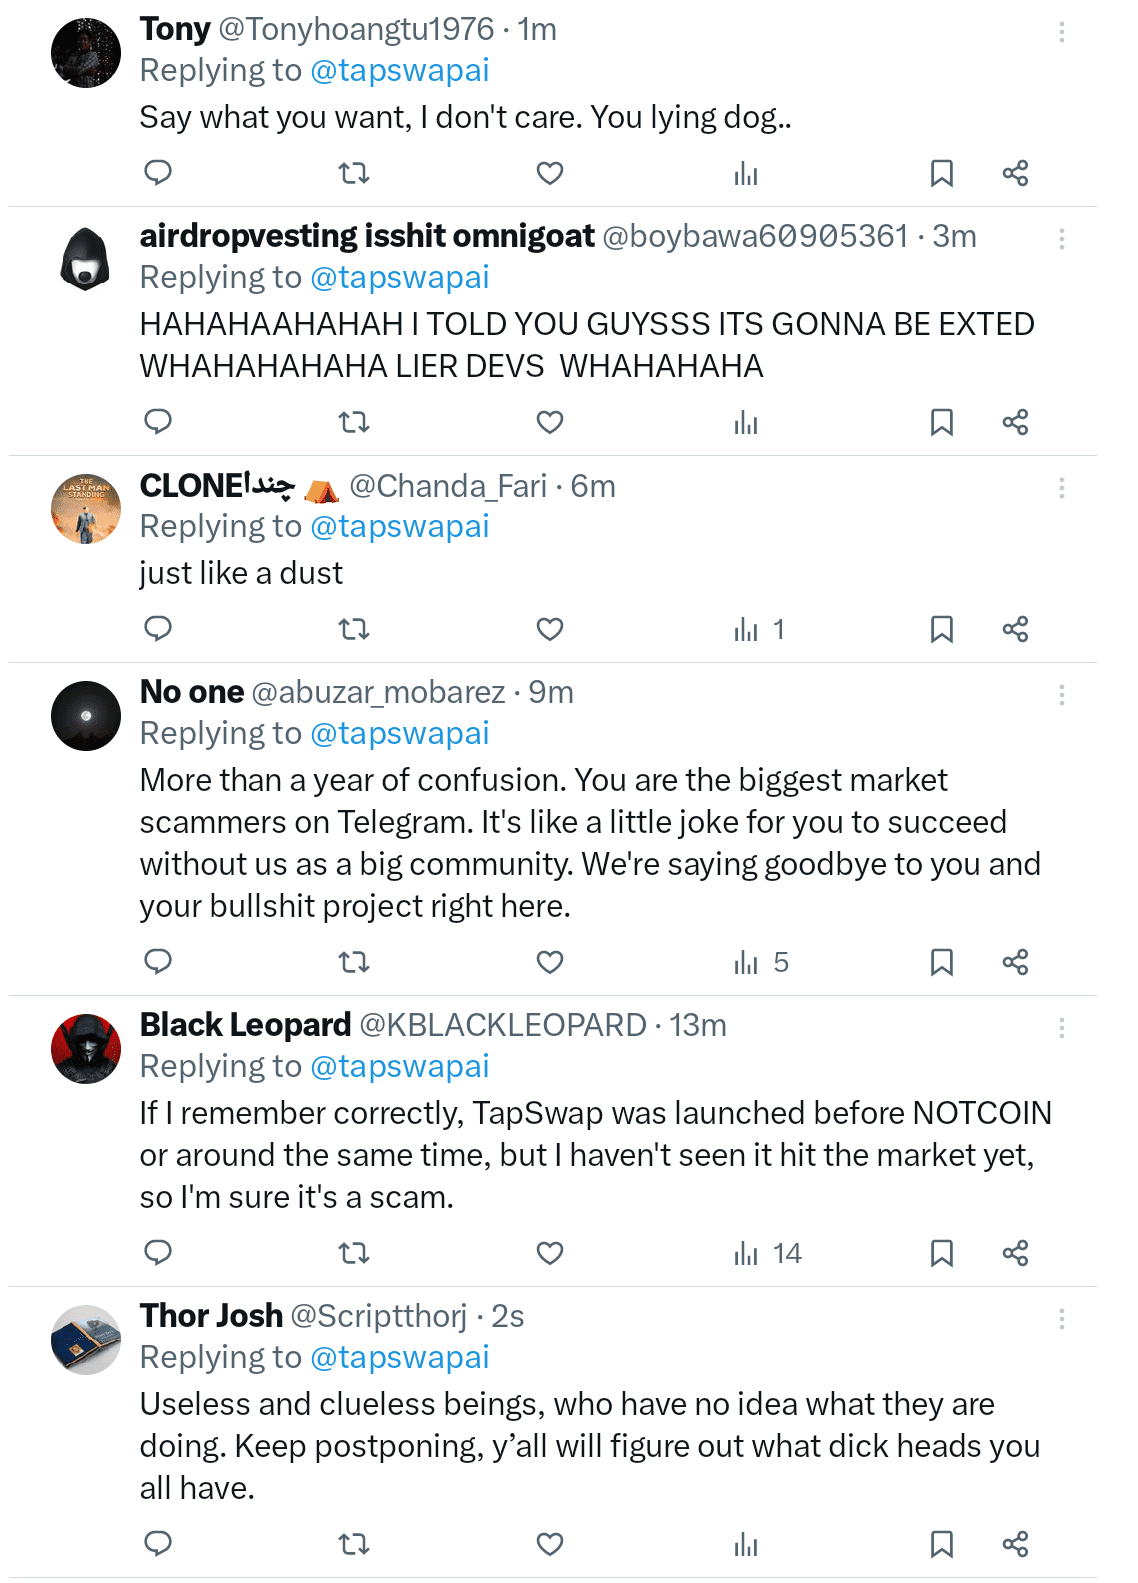Open the Black Leopard username link
This screenshot has height=1583, width=1138.
tap(245, 1025)
